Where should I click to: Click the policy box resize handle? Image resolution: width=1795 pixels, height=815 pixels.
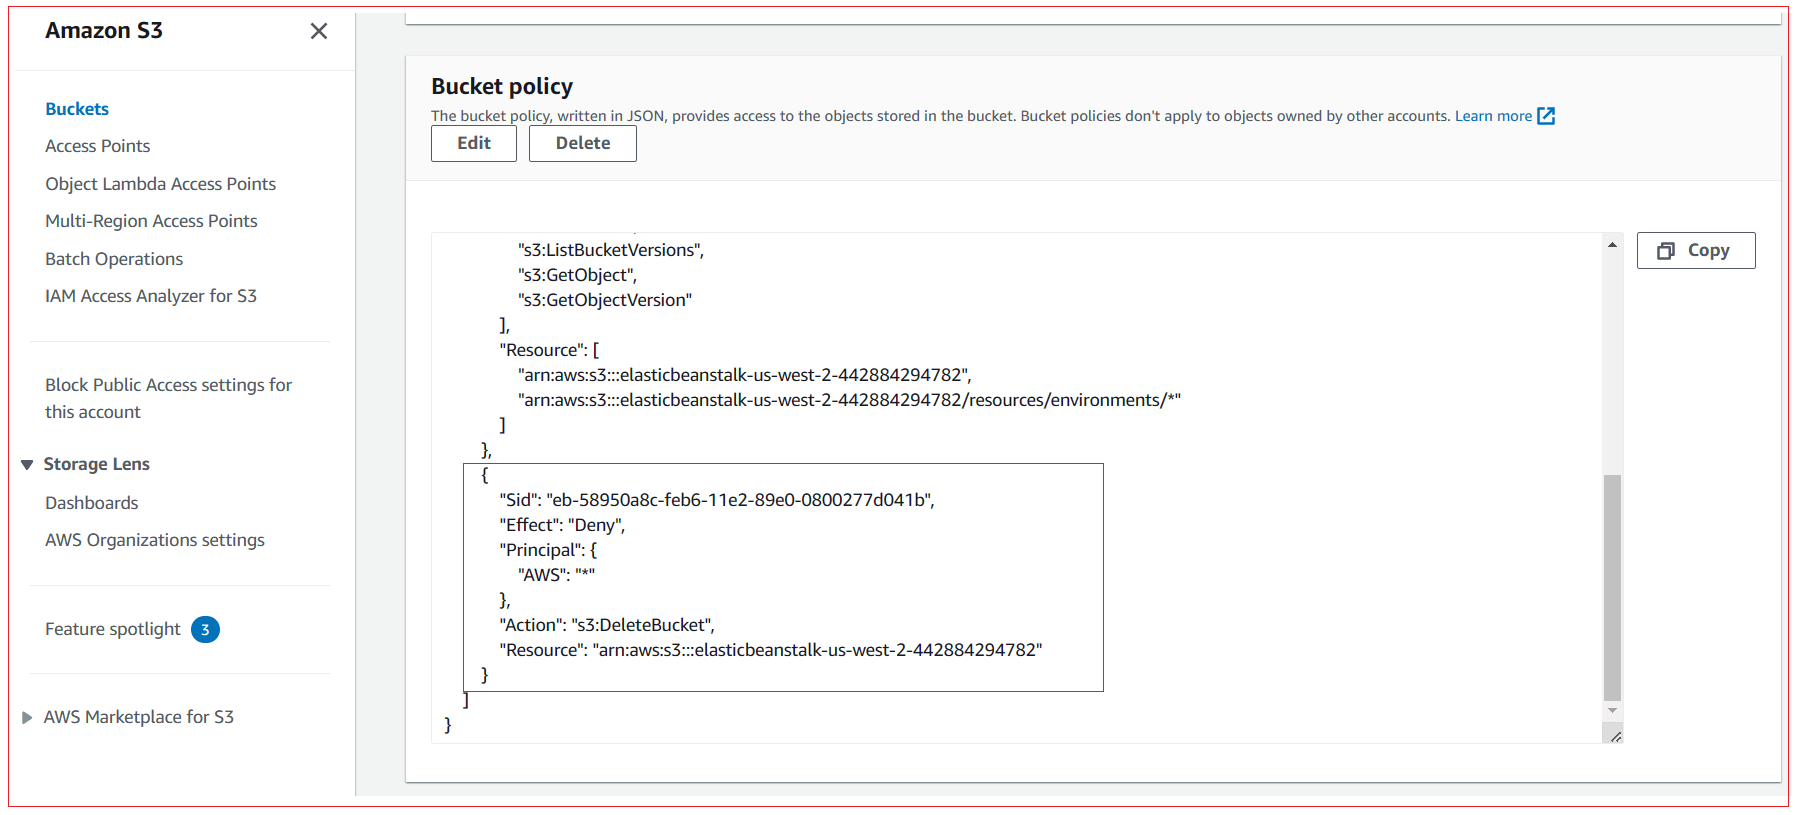(1616, 736)
